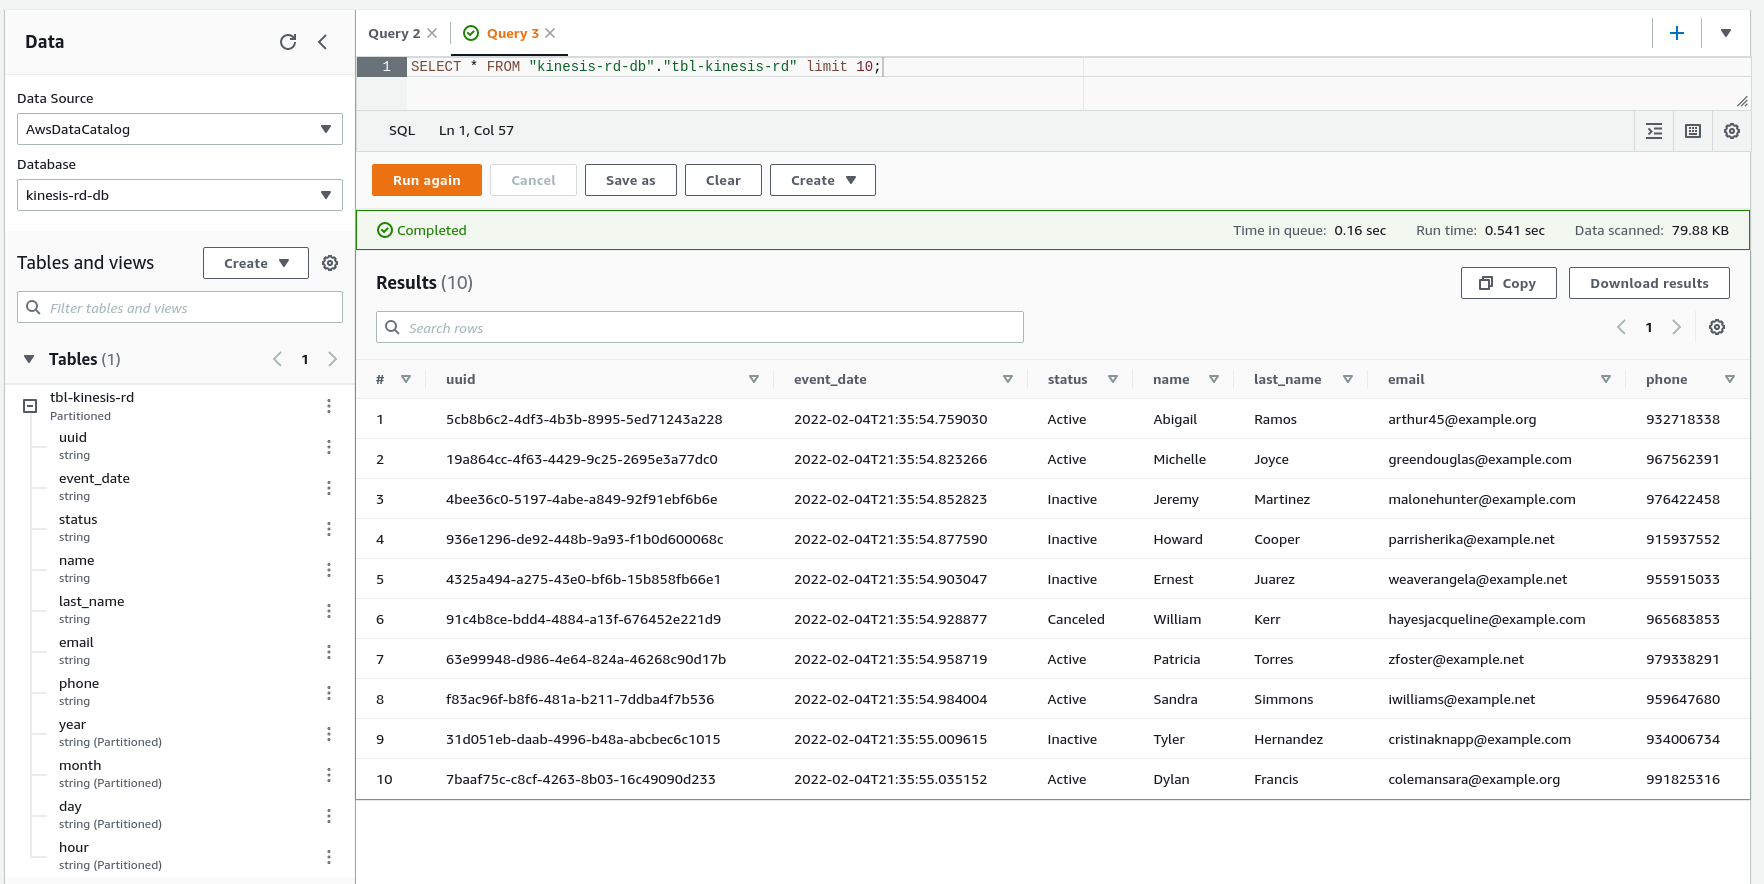Open the Data Source dropdown
This screenshot has width=1764, height=884.
pos(180,129)
